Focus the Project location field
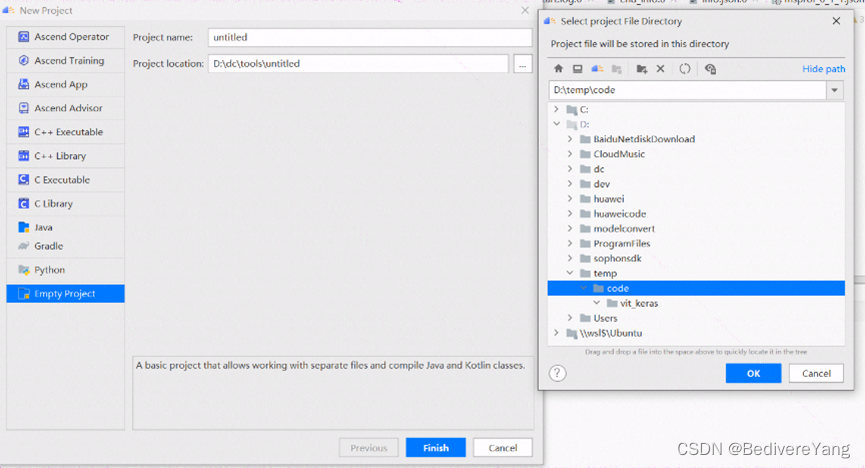Image resolution: width=865 pixels, height=468 pixels. click(x=358, y=64)
